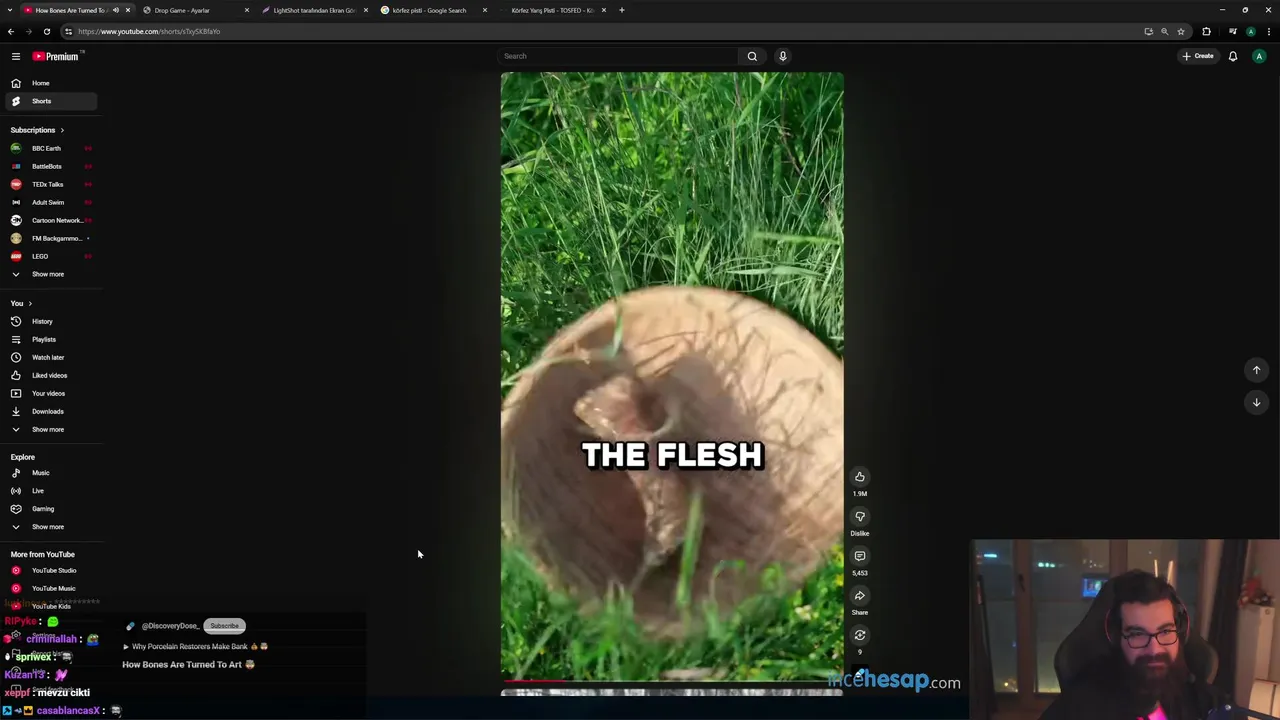1280x720 pixels.
Task: Mute the audio on the YouTube tab
Action: 115,10
